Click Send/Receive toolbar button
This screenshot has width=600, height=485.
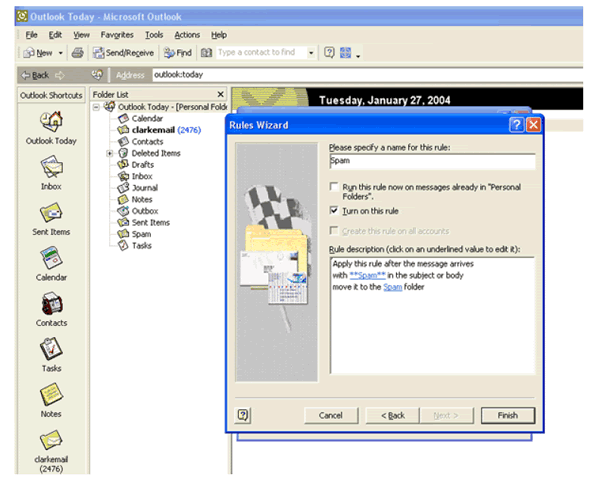(123, 53)
